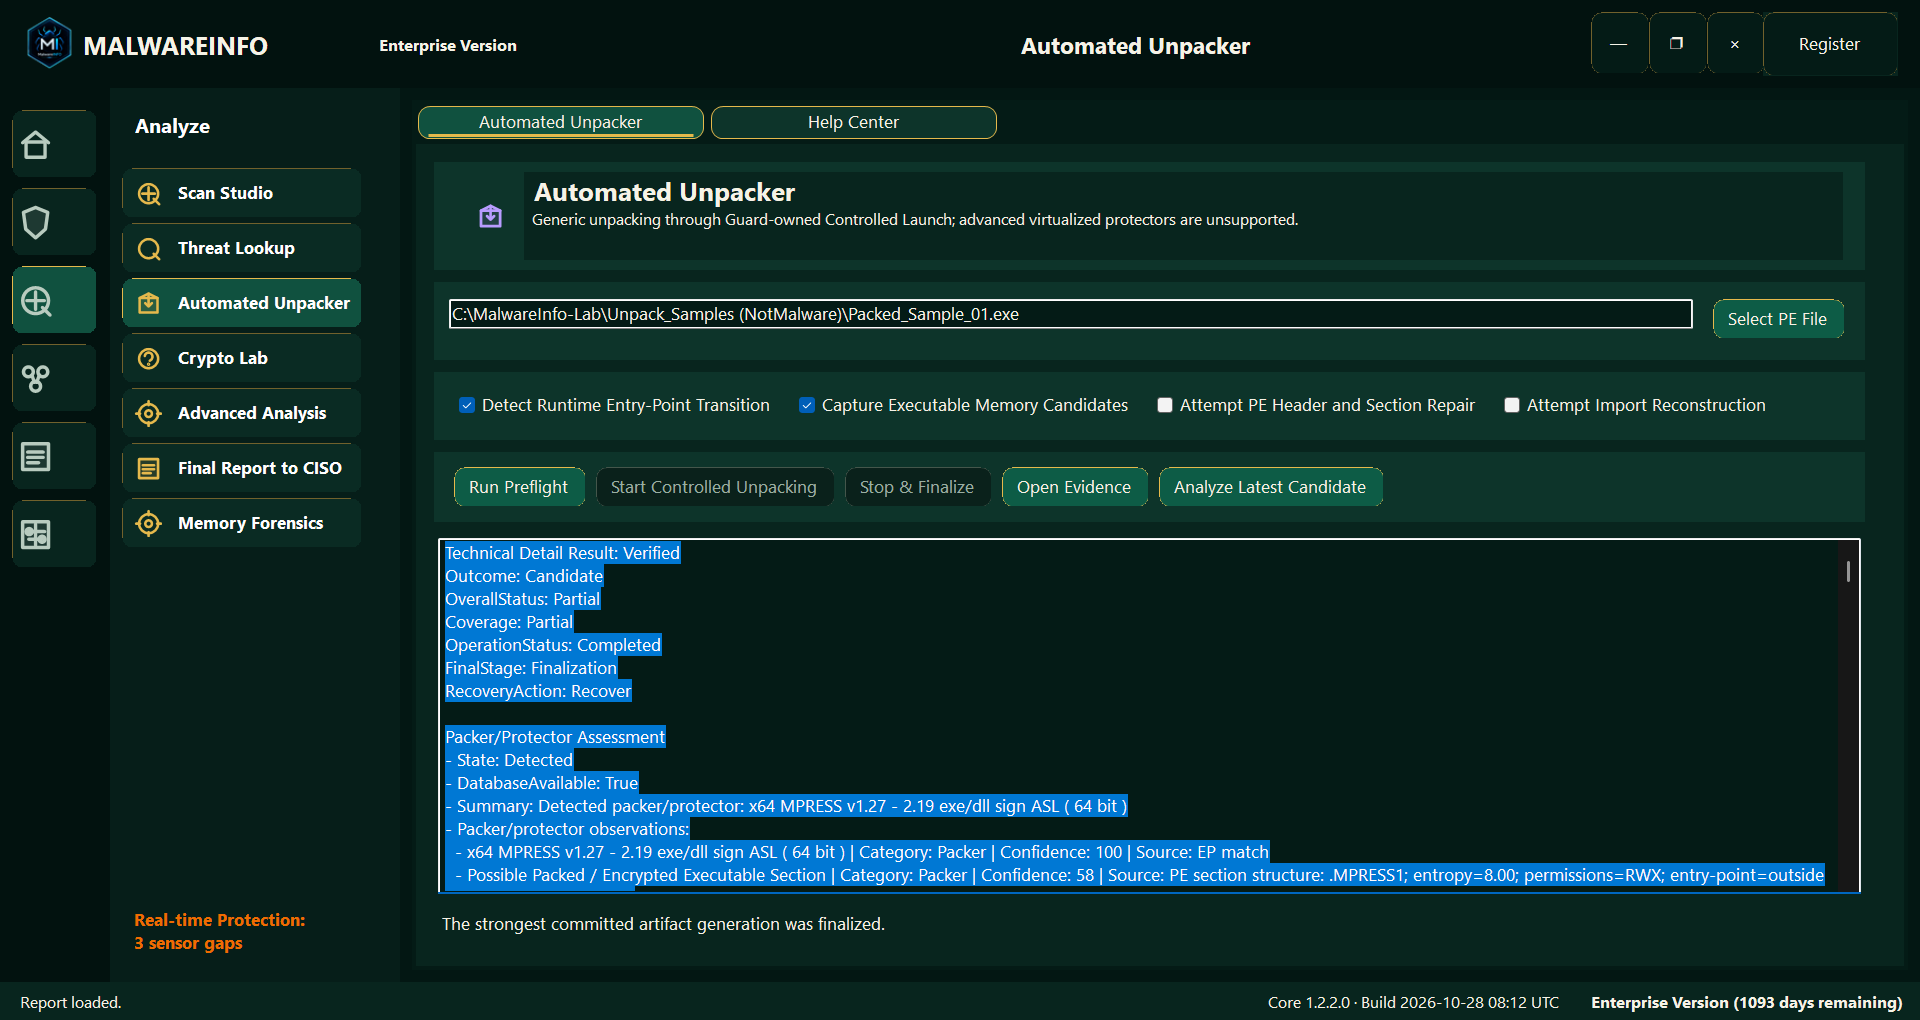Click the Threat Lookup magnifier icon
This screenshot has height=1020, width=1920.
[x=149, y=249]
